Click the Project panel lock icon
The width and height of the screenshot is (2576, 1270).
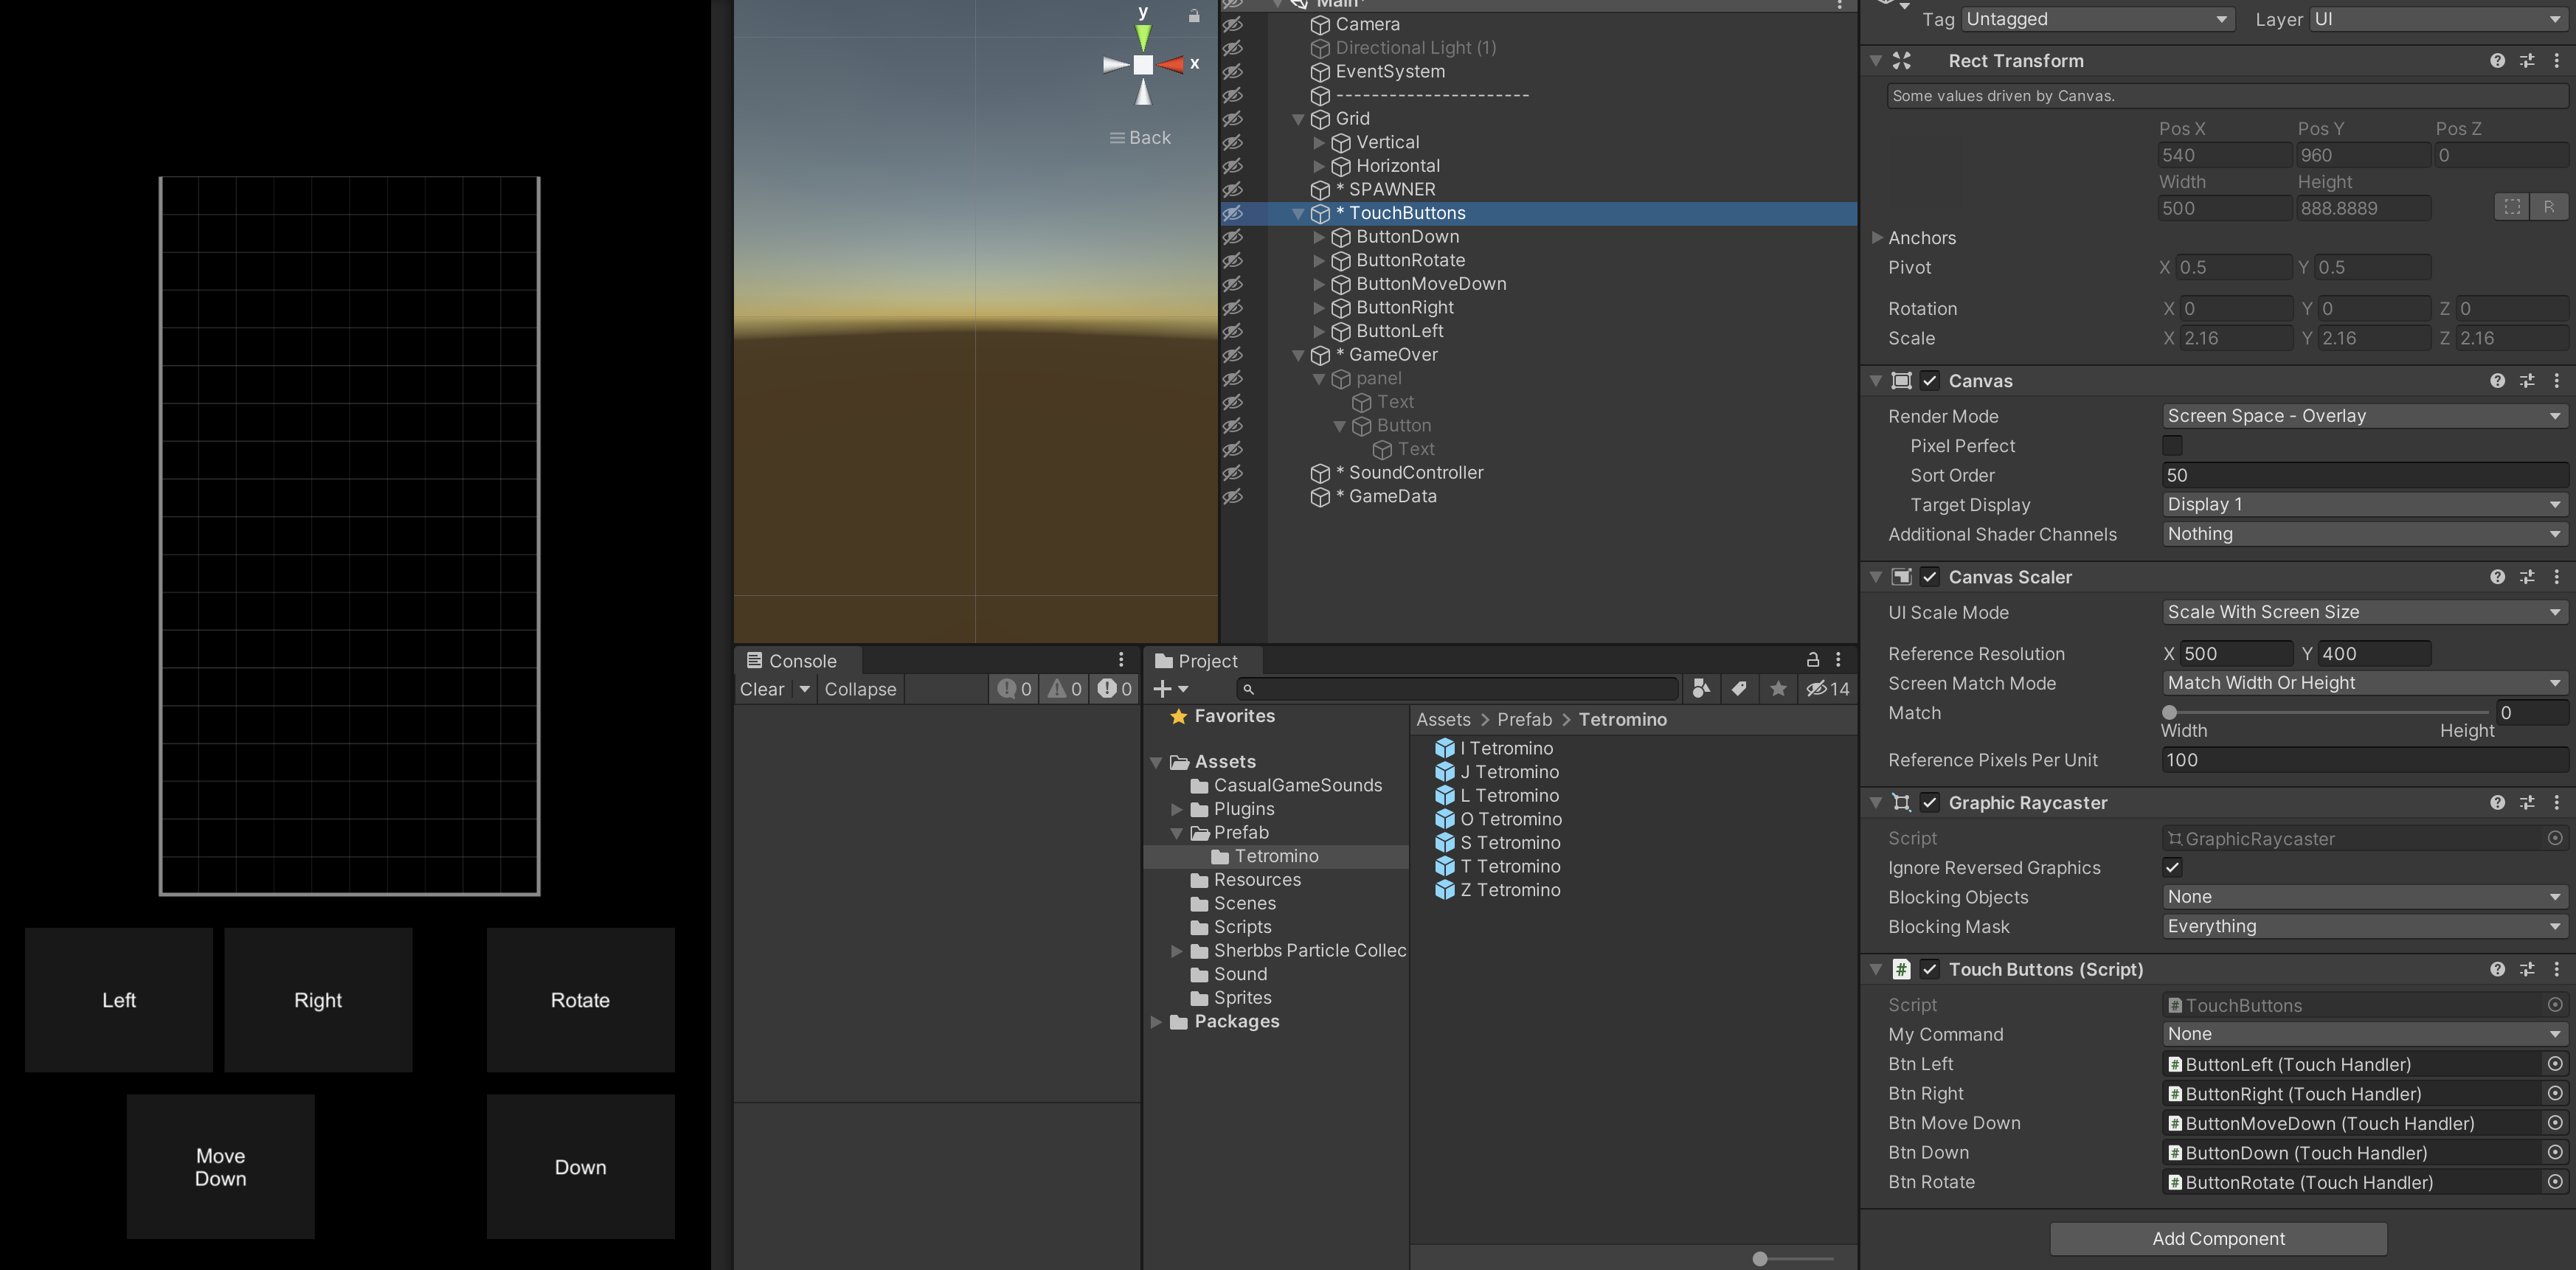point(1812,660)
